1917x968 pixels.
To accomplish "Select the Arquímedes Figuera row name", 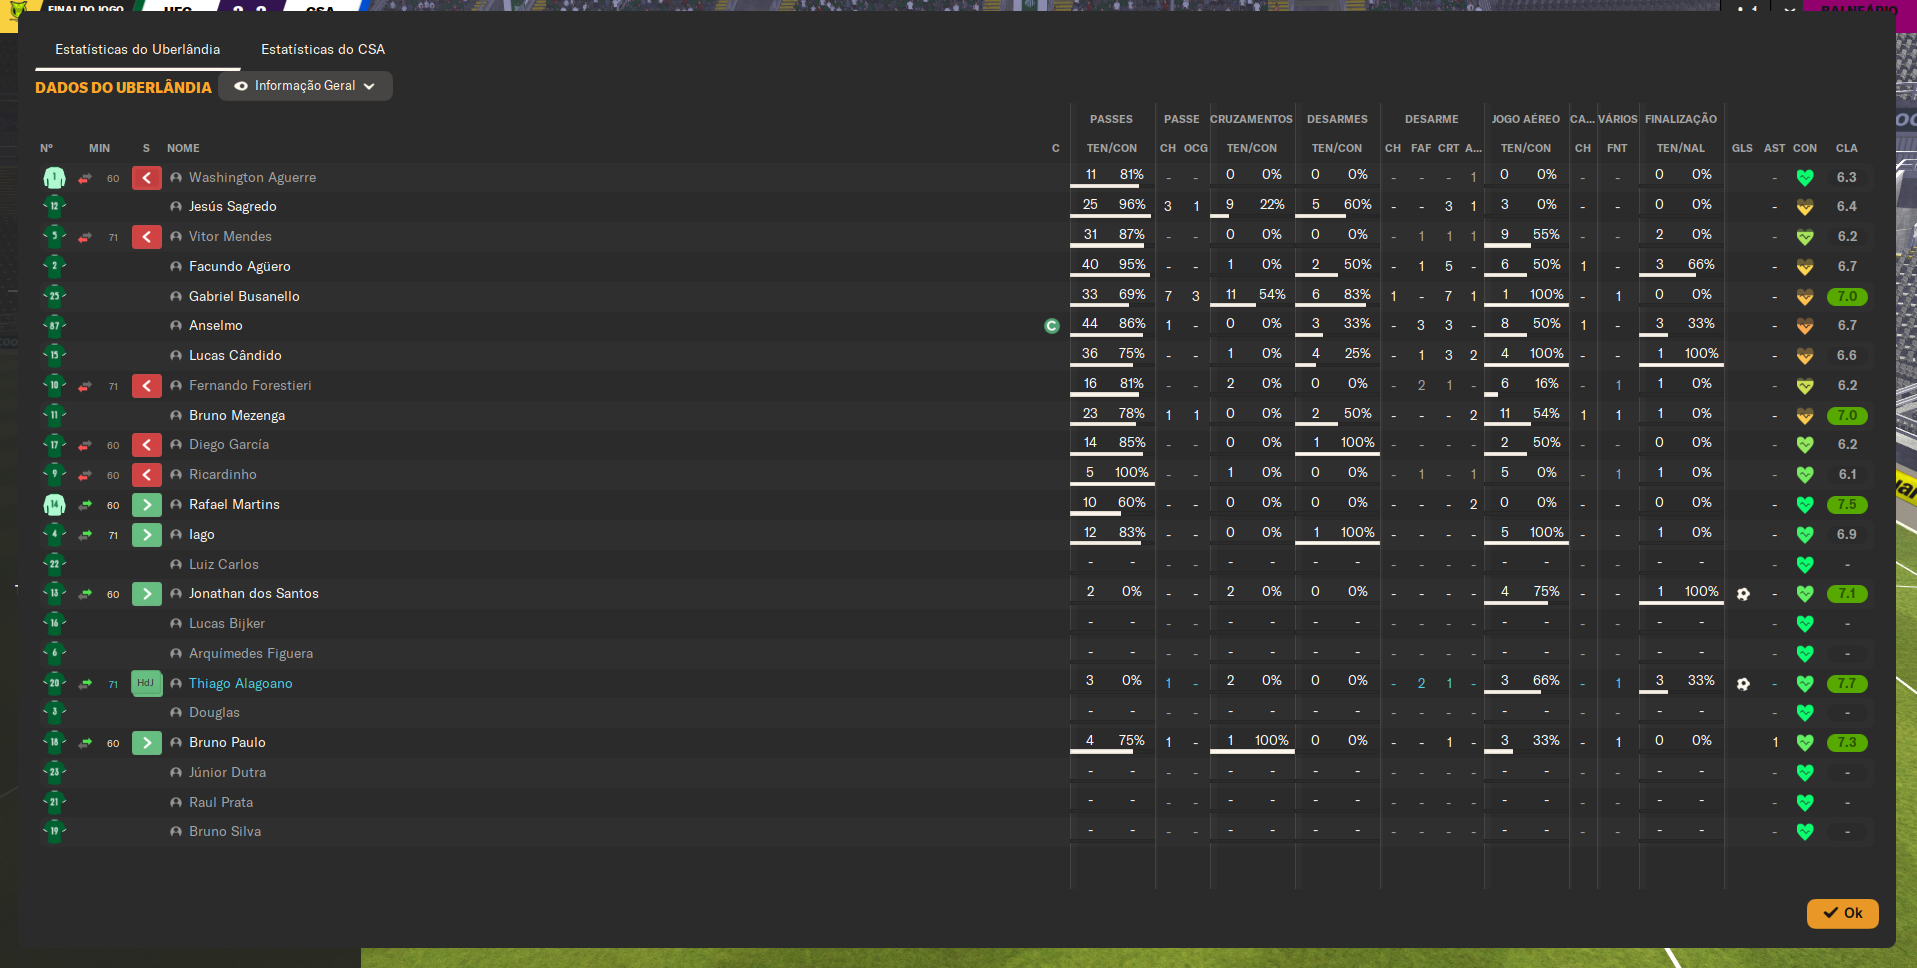I will click(251, 654).
